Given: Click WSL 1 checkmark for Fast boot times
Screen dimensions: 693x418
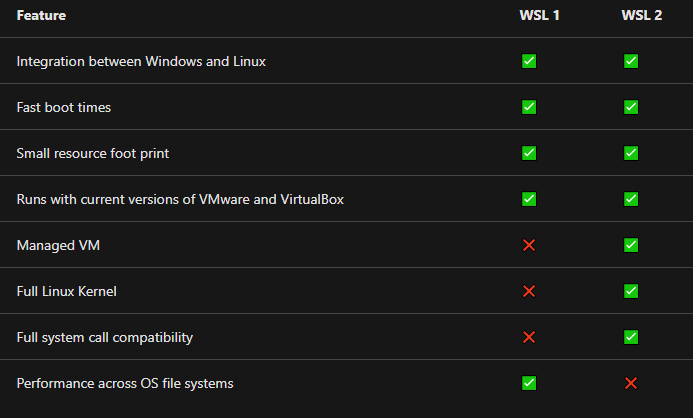Looking at the screenshot, I should (529, 107).
